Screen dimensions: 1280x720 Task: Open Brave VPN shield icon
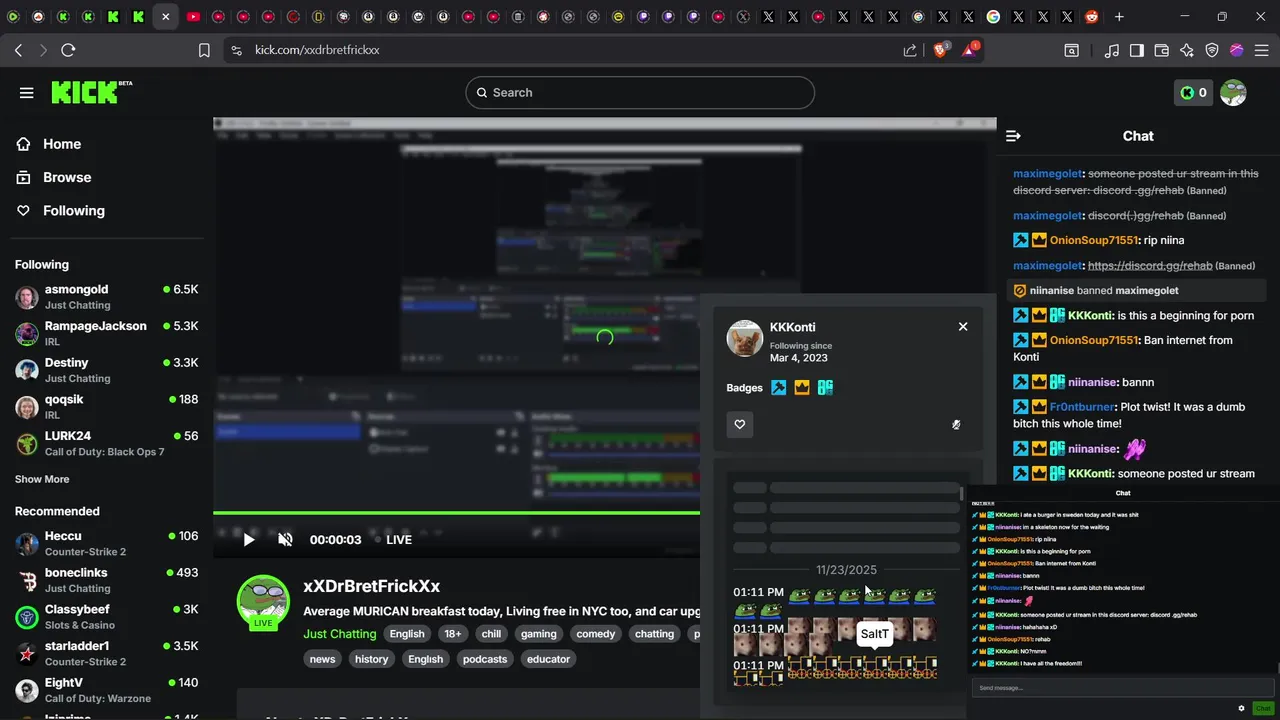coord(1212,50)
